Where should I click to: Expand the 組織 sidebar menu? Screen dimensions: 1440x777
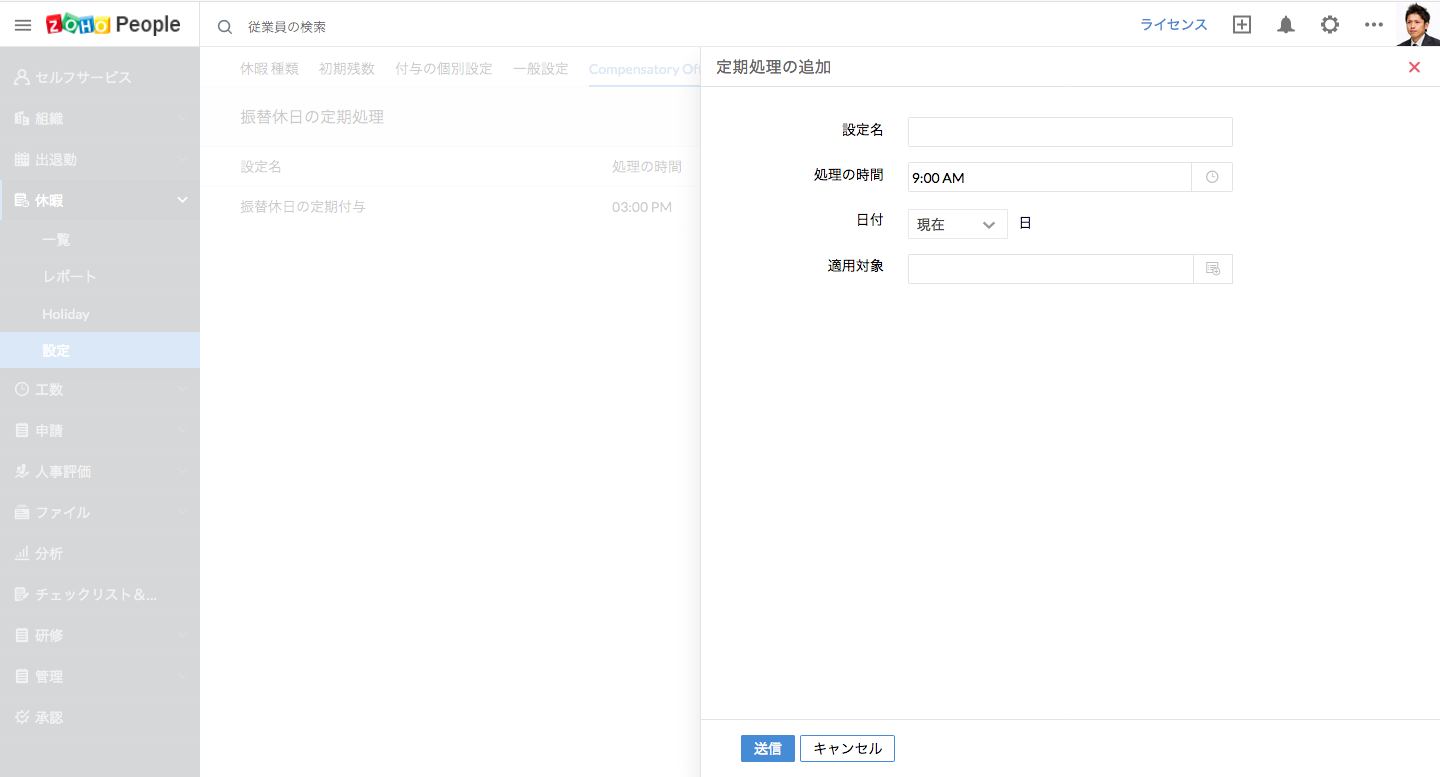100,118
